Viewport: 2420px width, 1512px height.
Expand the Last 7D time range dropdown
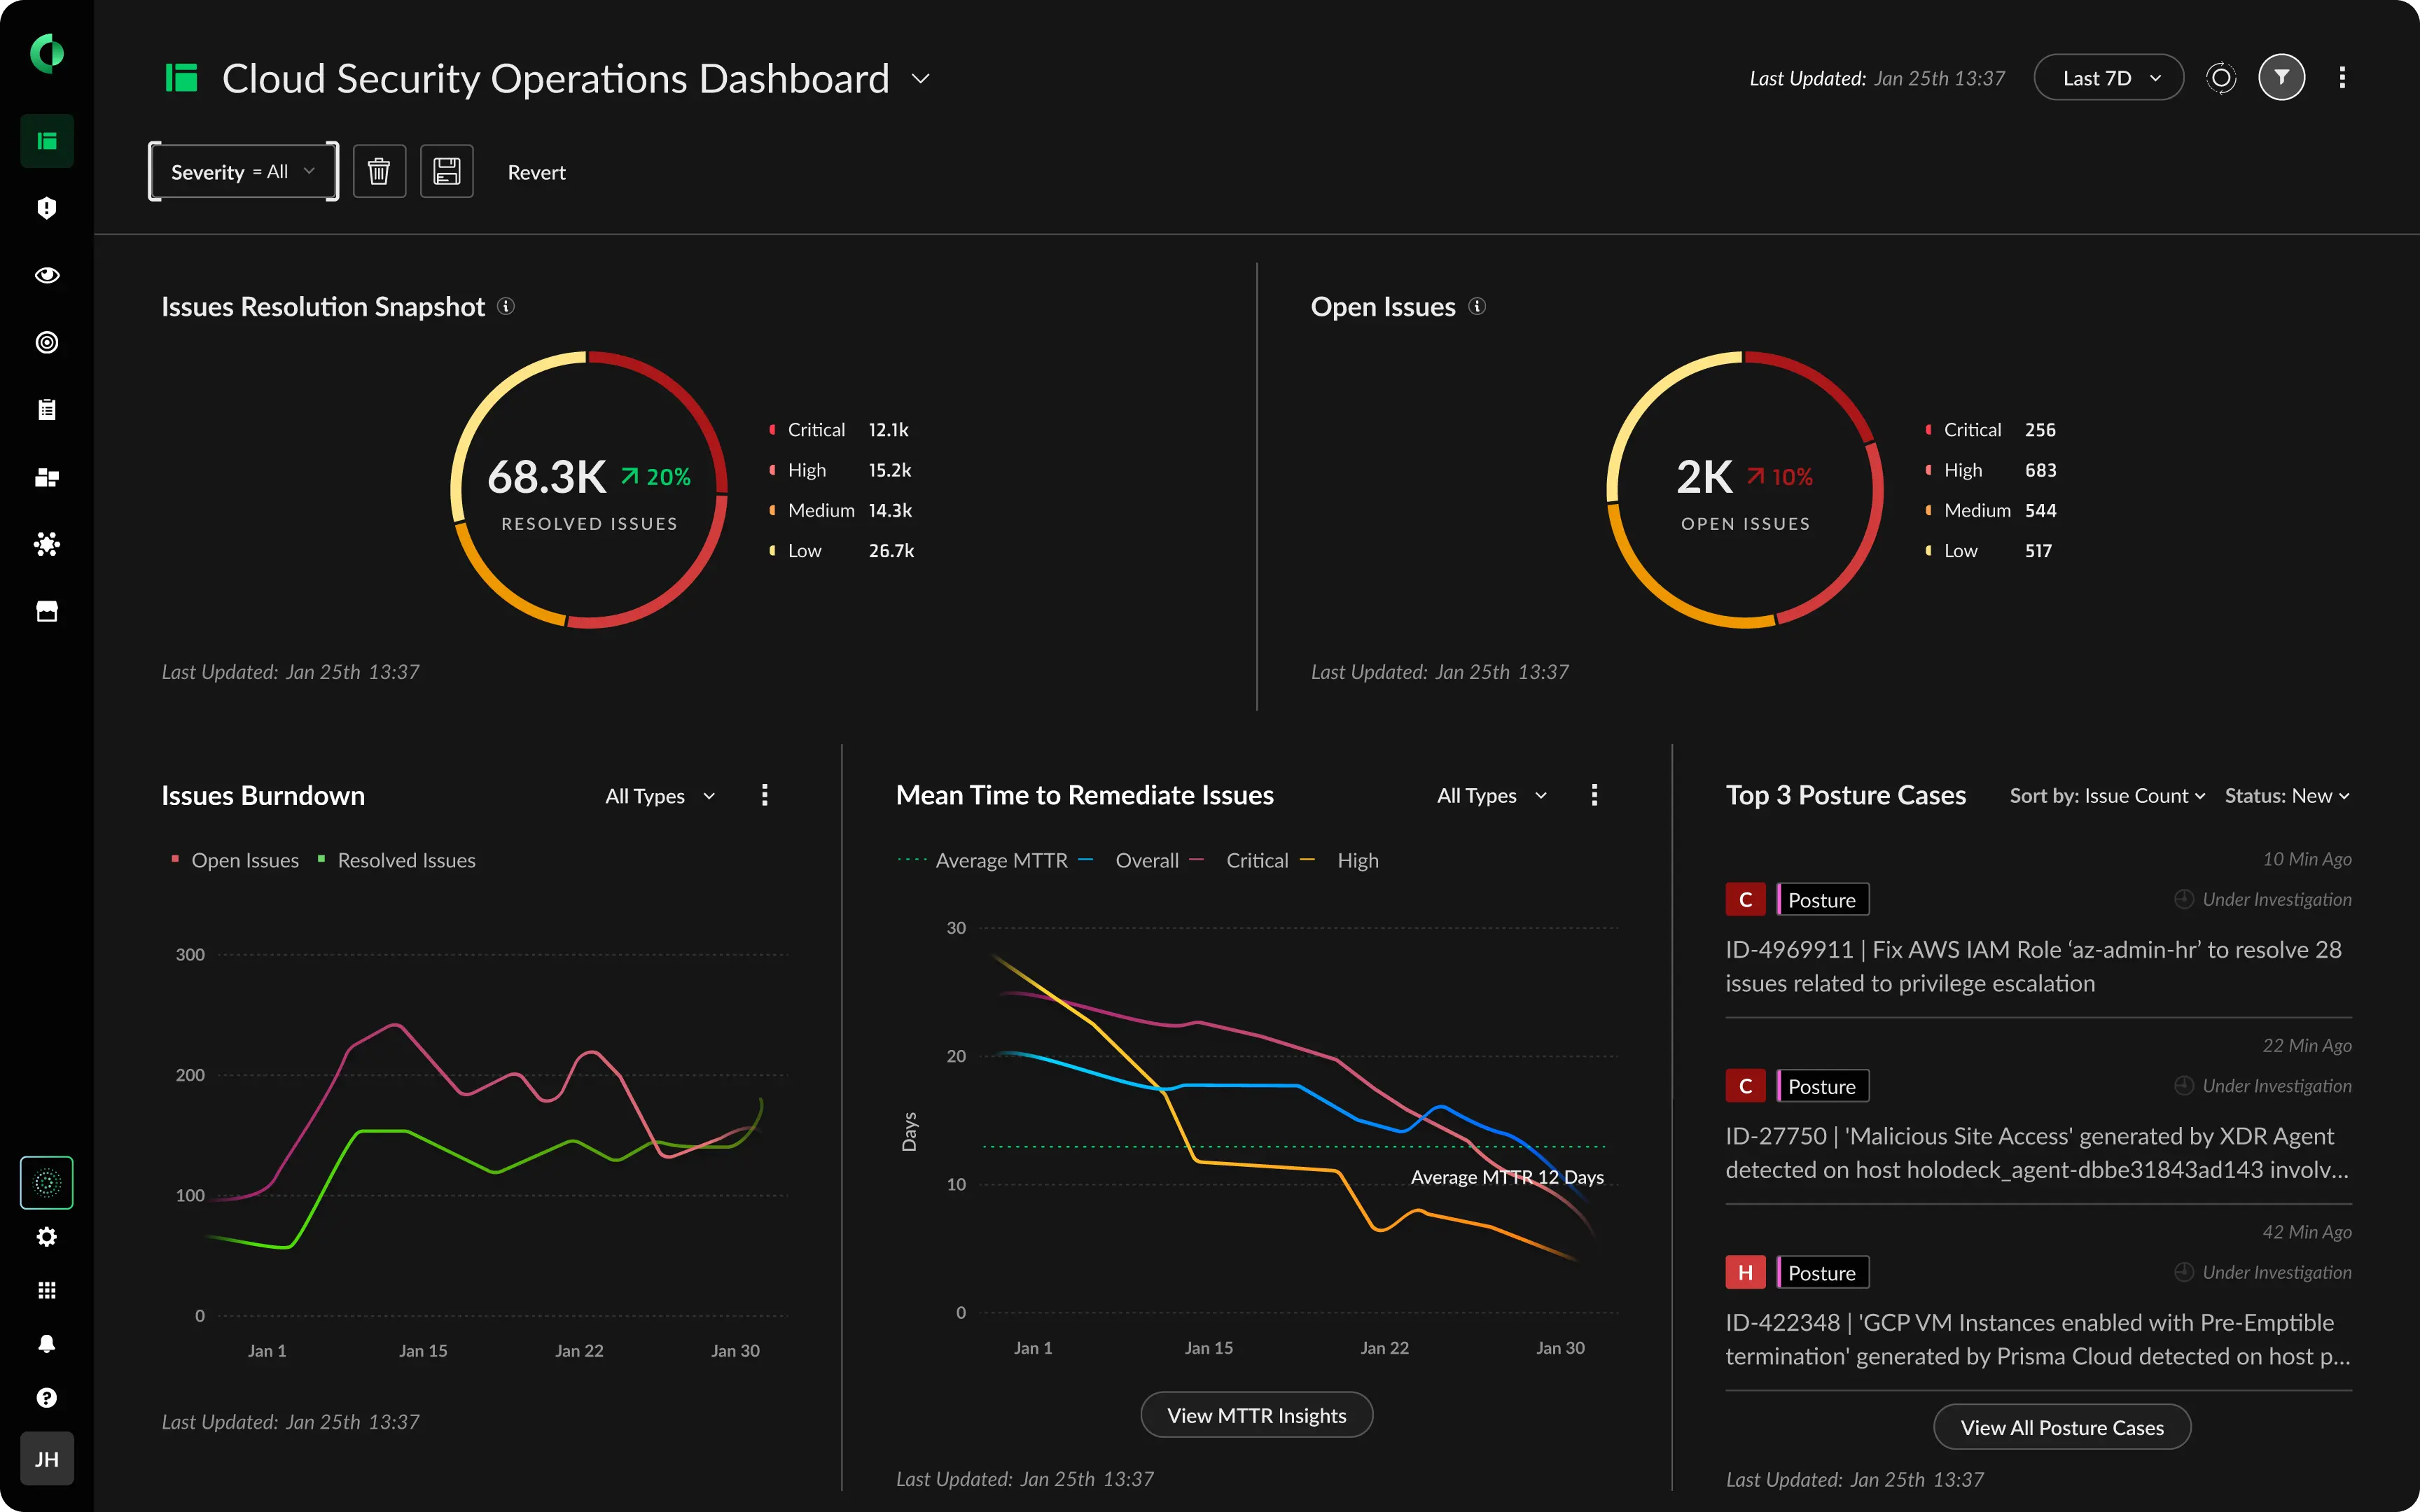point(2110,76)
